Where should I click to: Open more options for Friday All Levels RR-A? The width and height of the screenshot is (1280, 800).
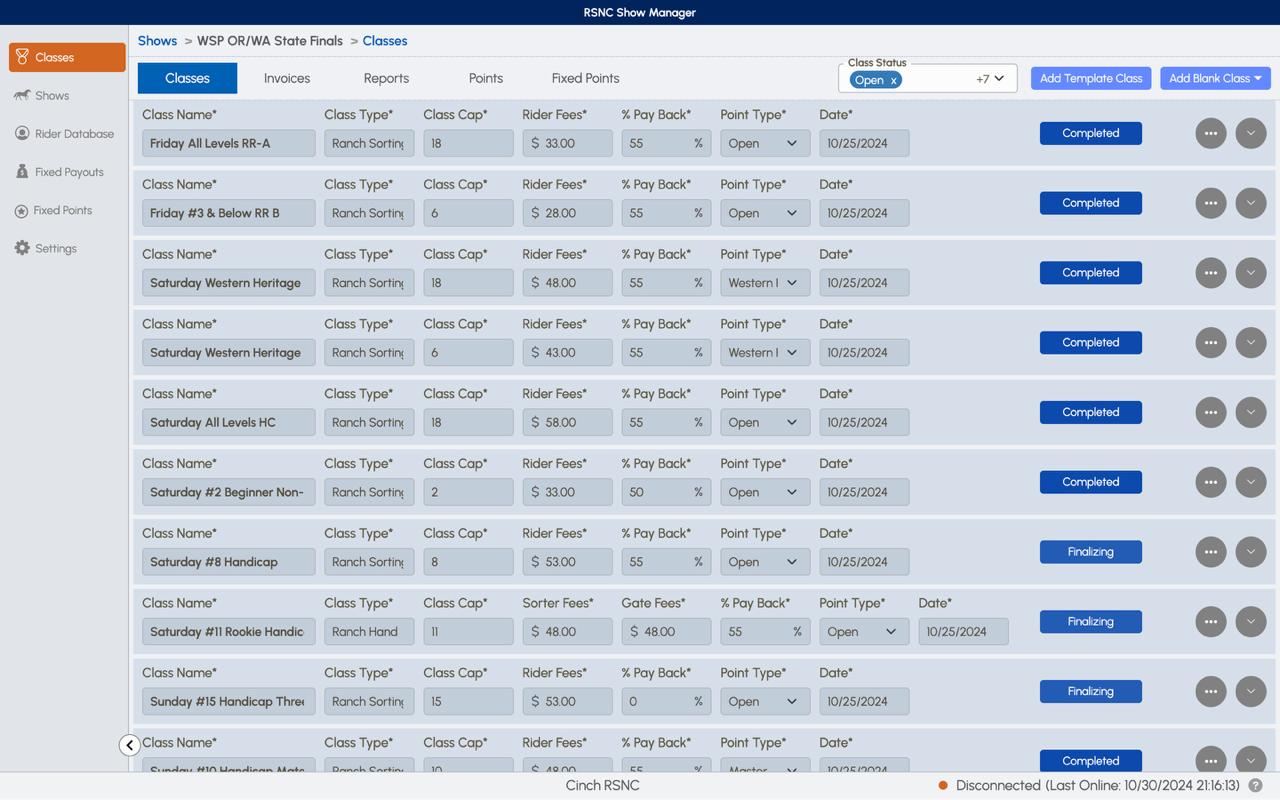(x=1210, y=133)
